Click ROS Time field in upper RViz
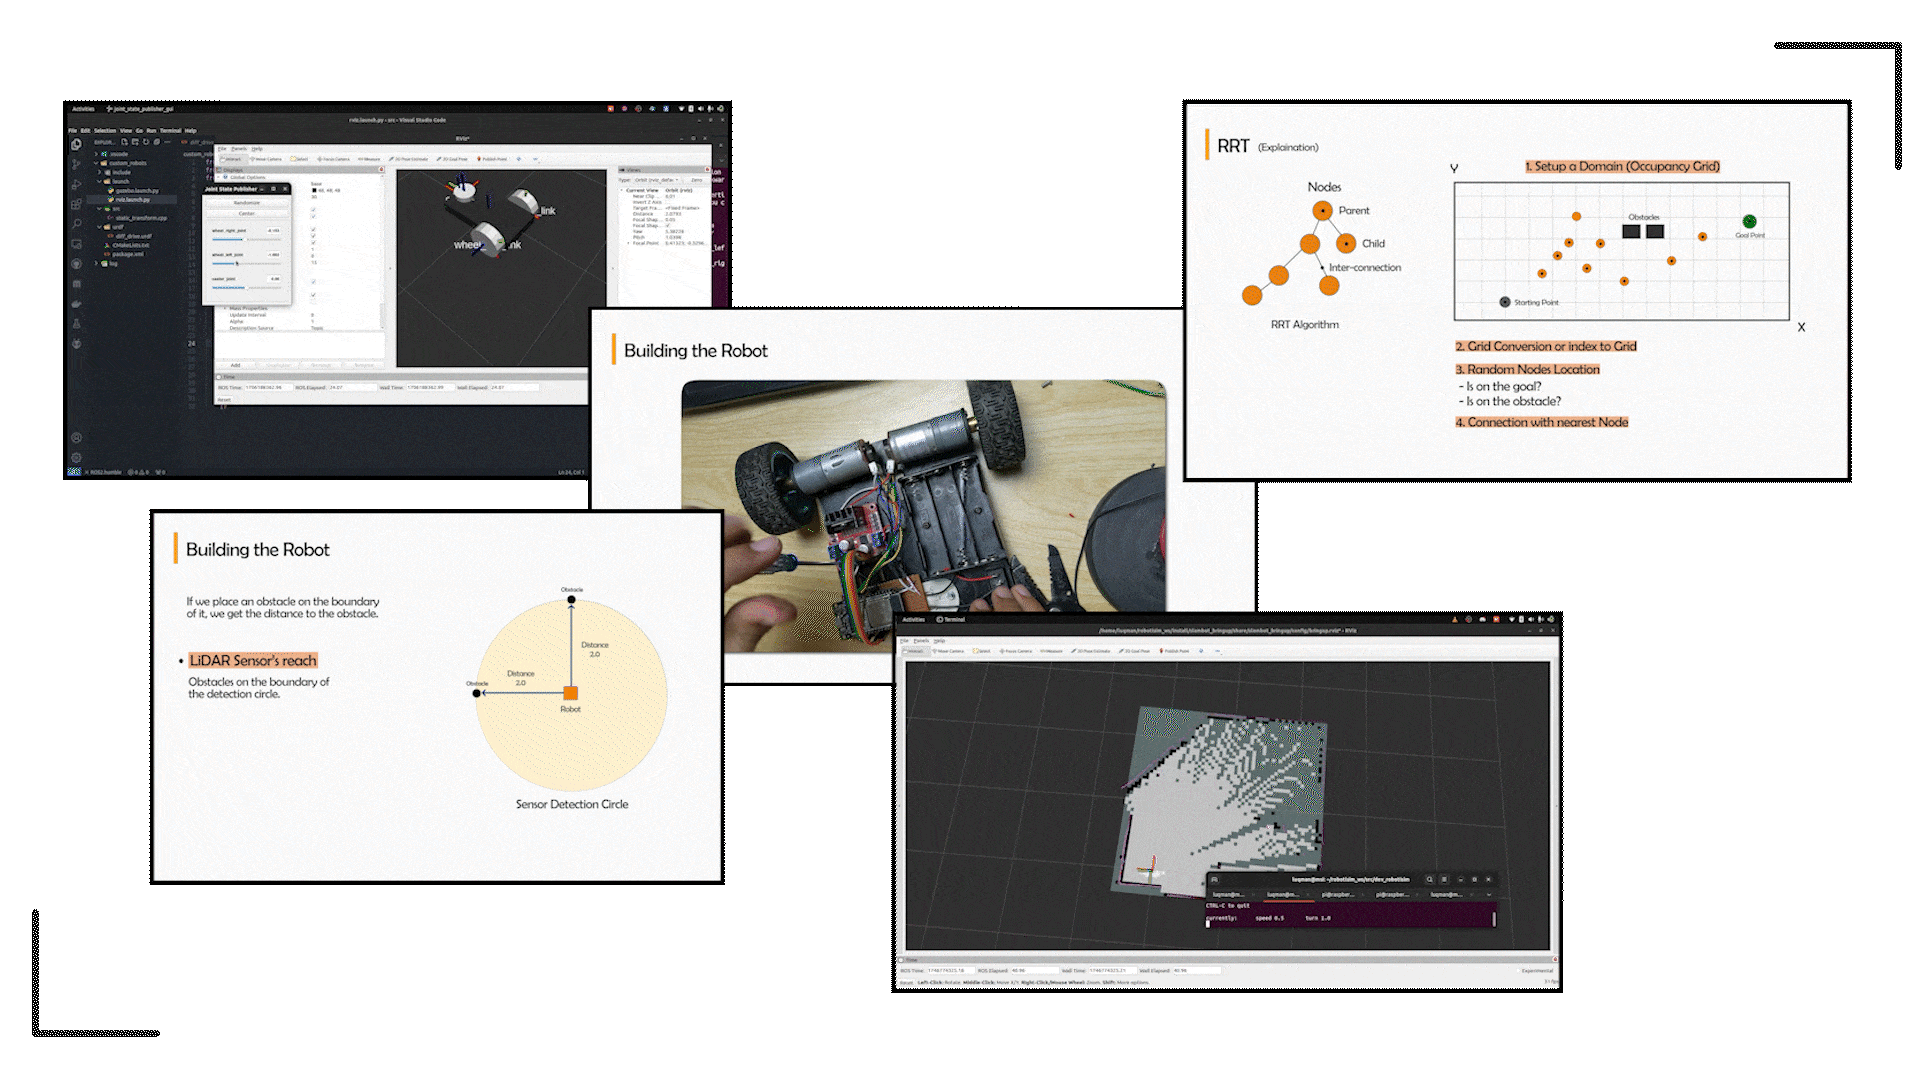The height and width of the screenshot is (1080, 1920). (269, 387)
